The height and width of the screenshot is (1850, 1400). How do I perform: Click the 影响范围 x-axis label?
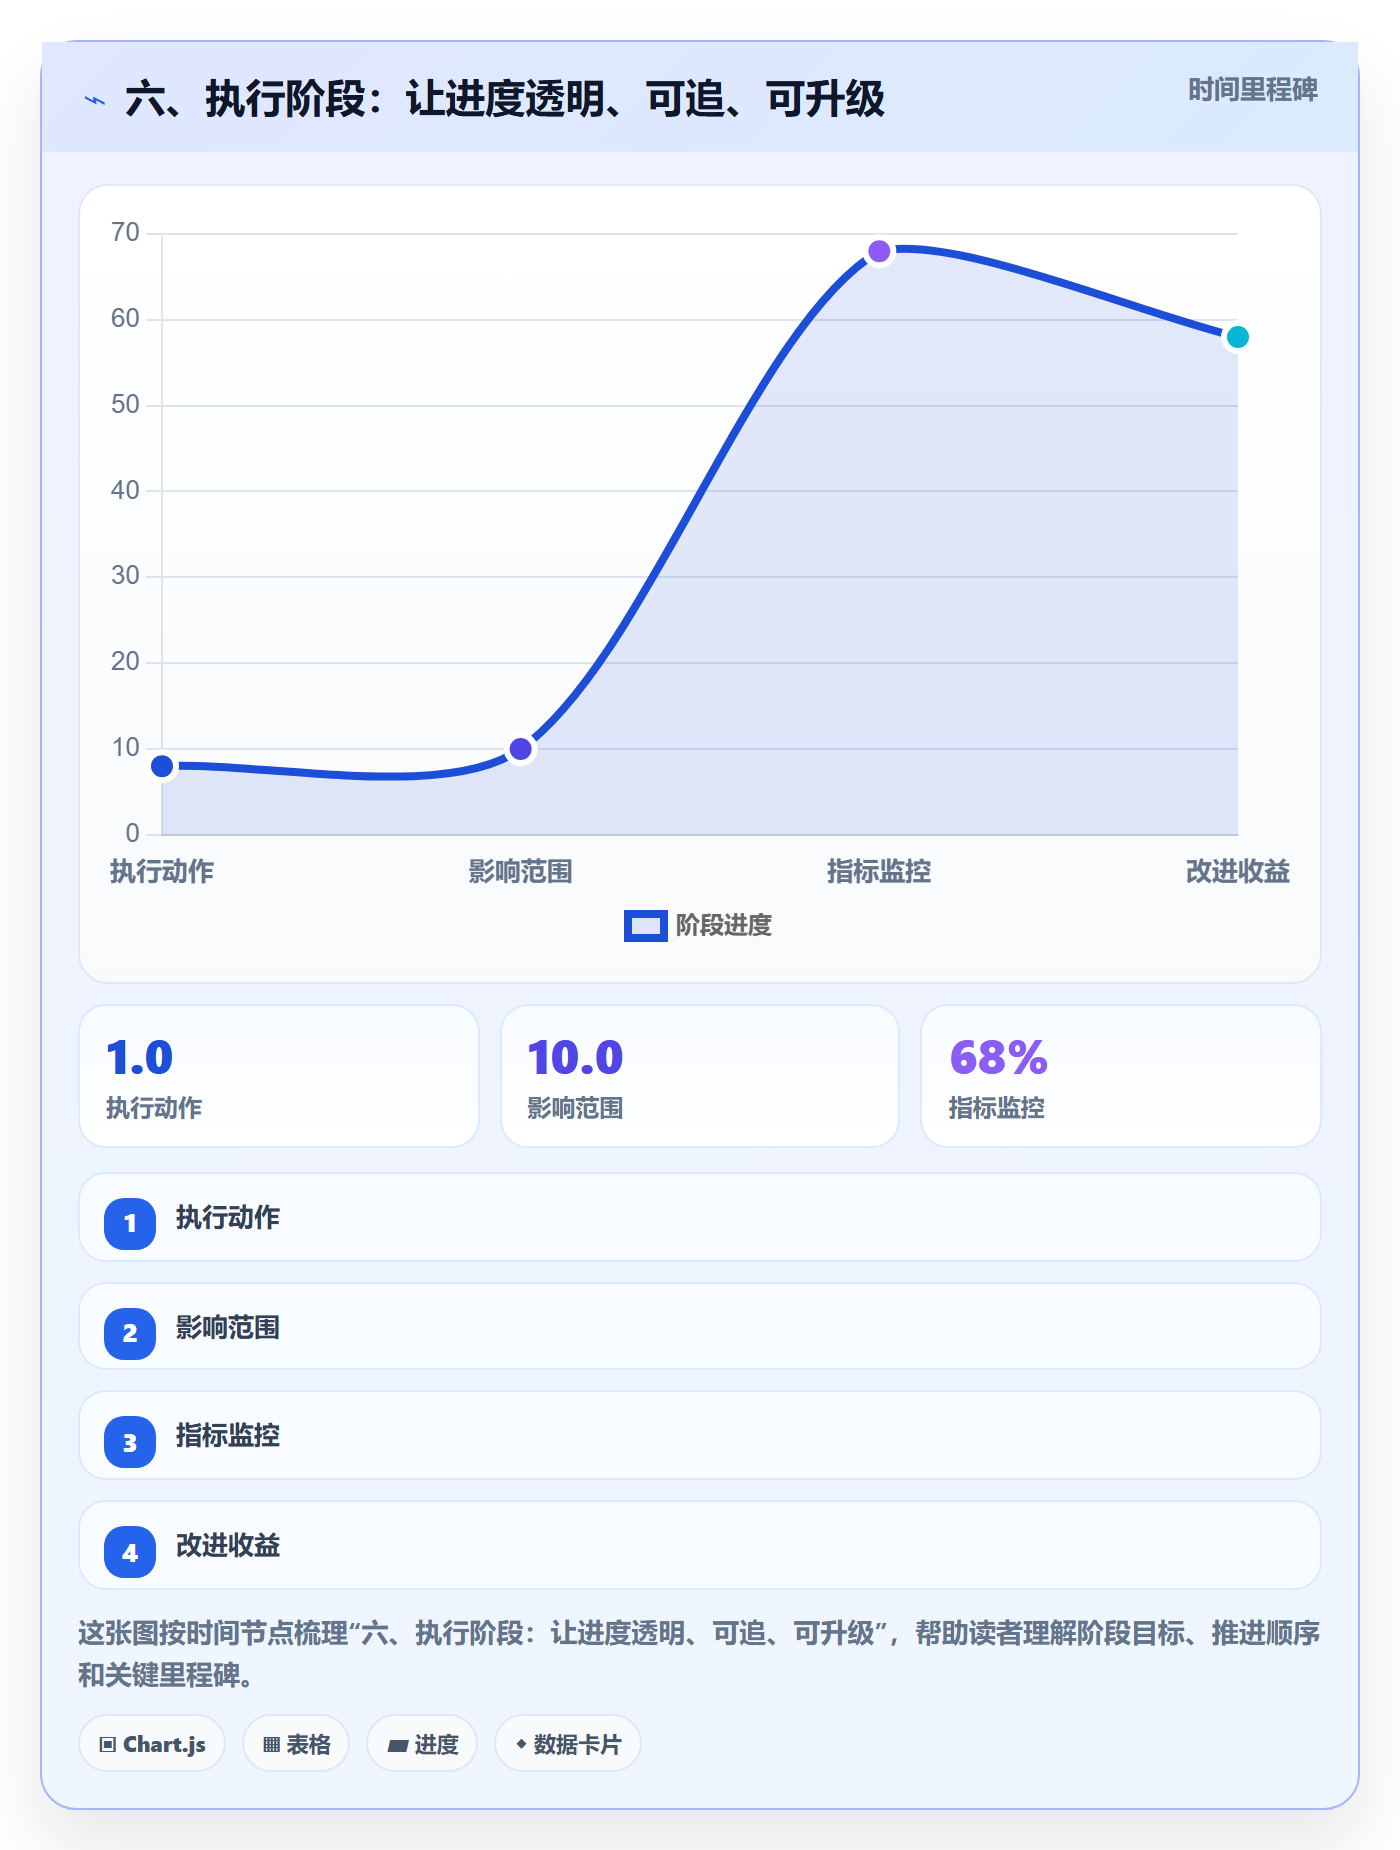521,872
